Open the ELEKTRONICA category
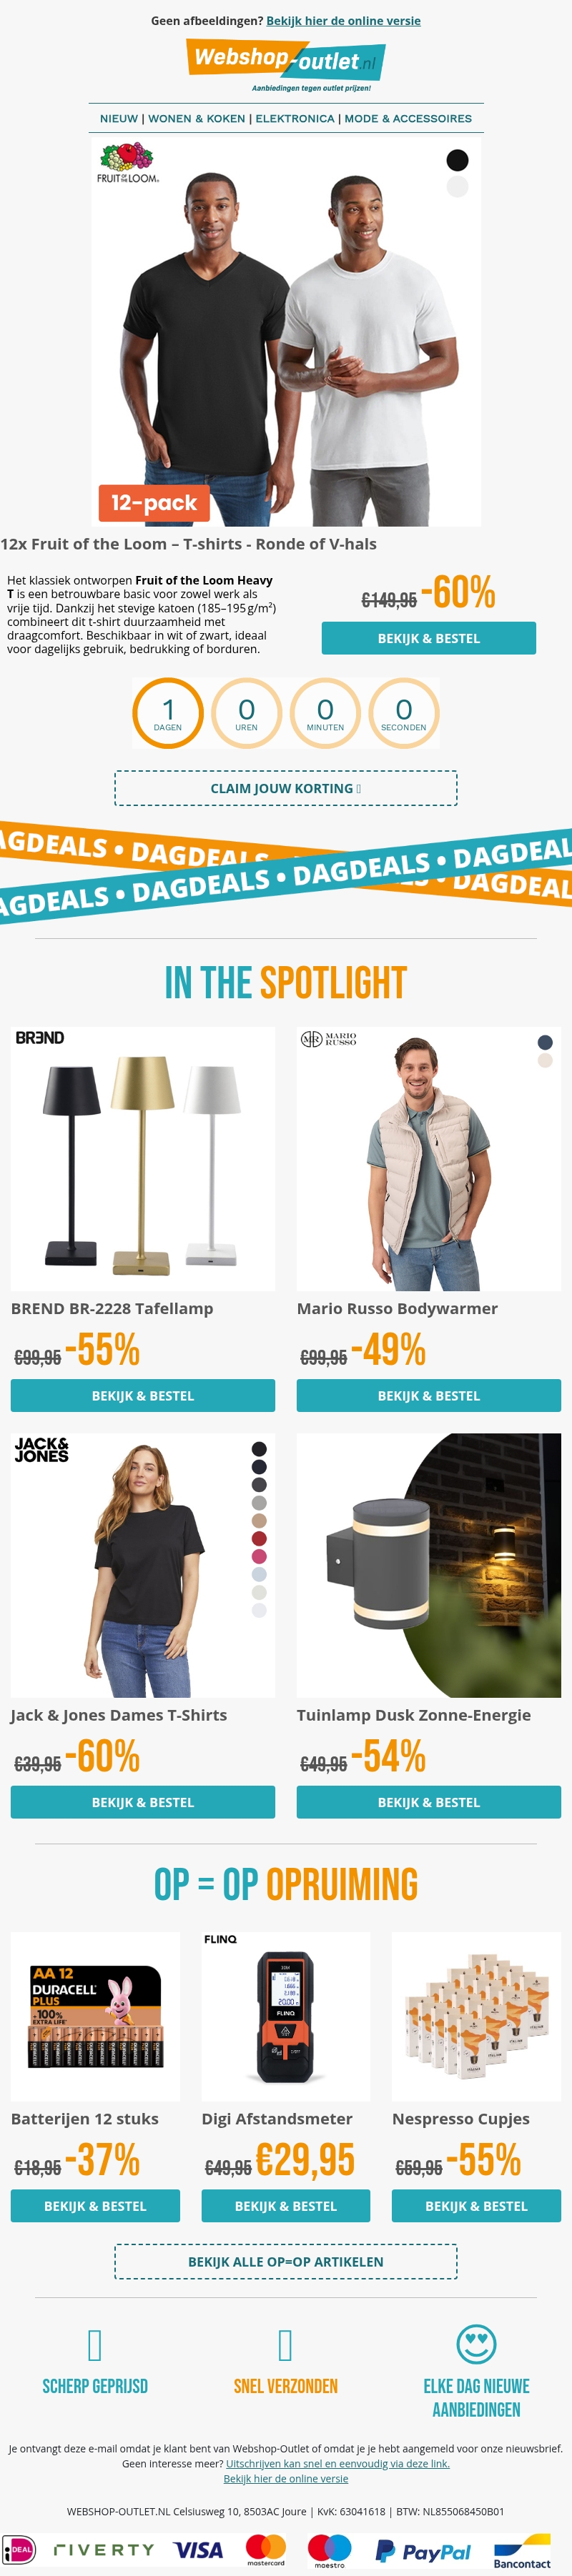The width and height of the screenshot is (572, 2576). pos(295,118)
